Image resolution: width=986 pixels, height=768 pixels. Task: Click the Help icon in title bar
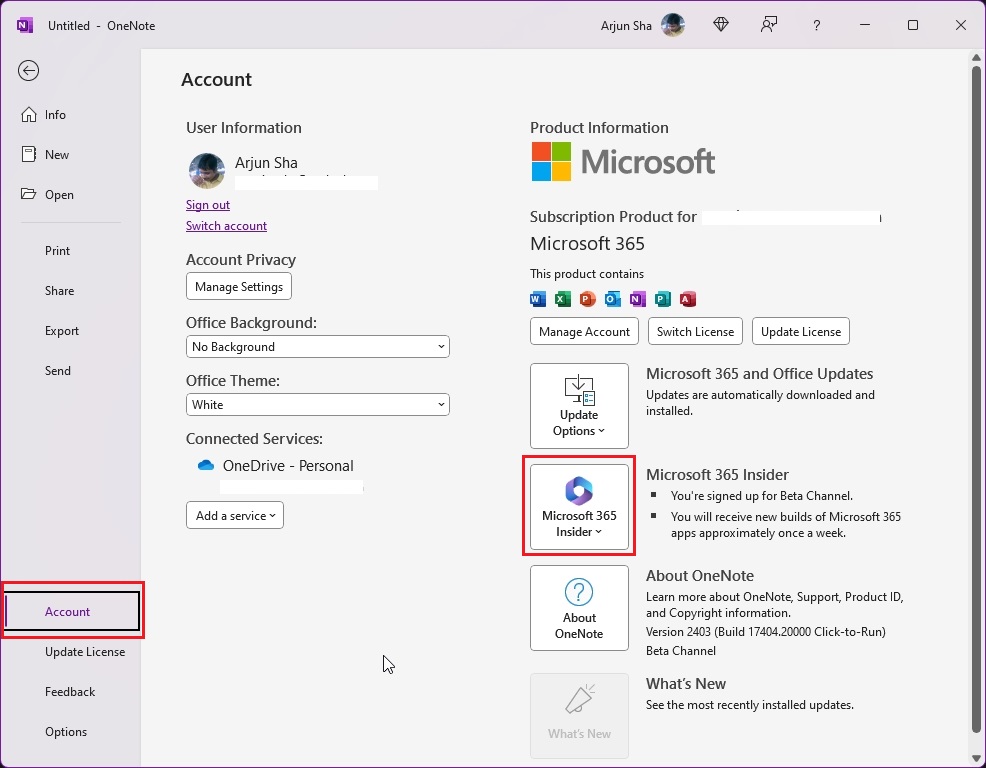point(816,25)
